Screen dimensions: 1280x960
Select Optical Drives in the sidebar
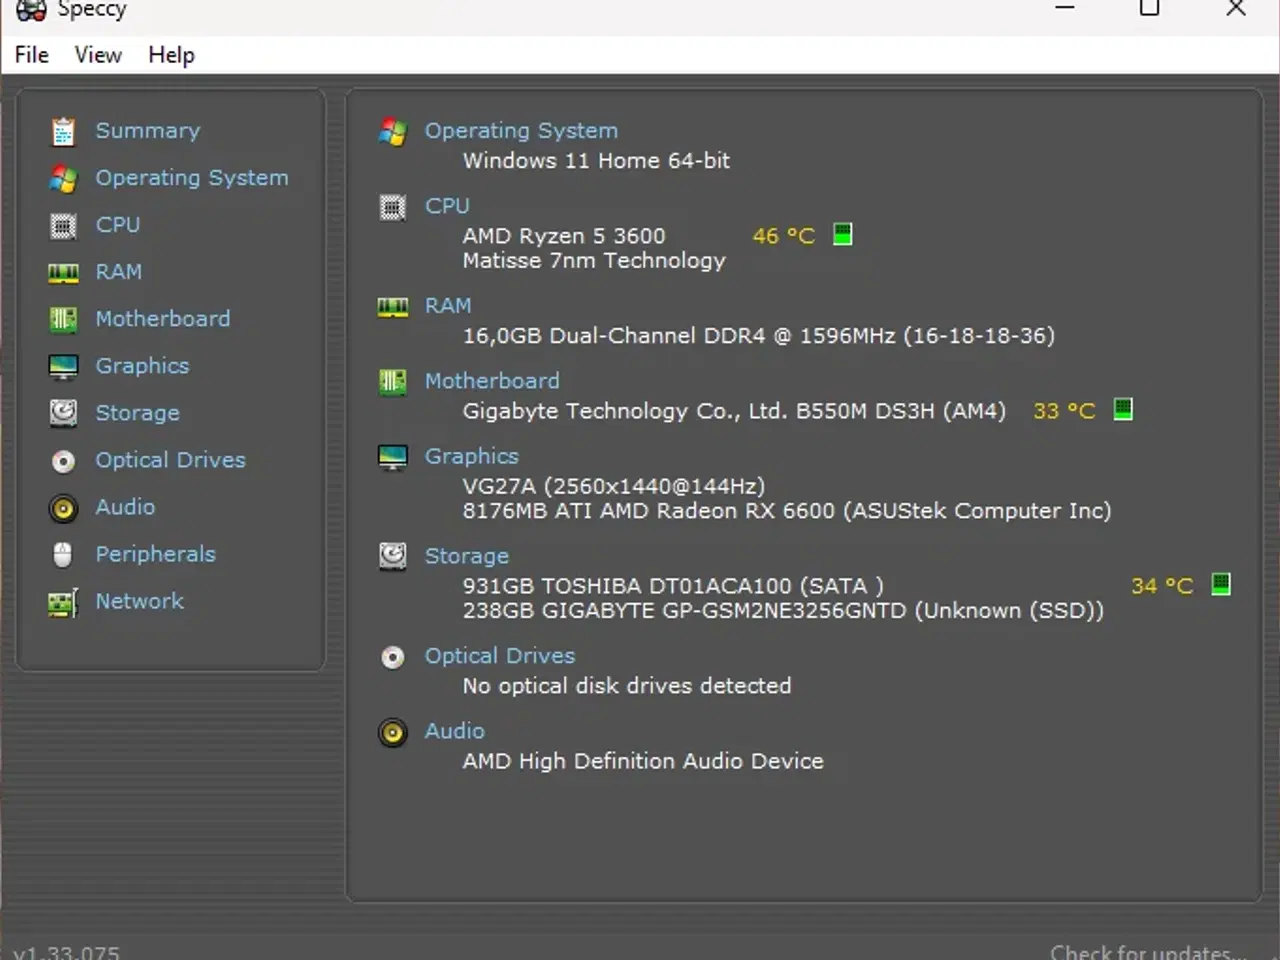pos(170,460)
